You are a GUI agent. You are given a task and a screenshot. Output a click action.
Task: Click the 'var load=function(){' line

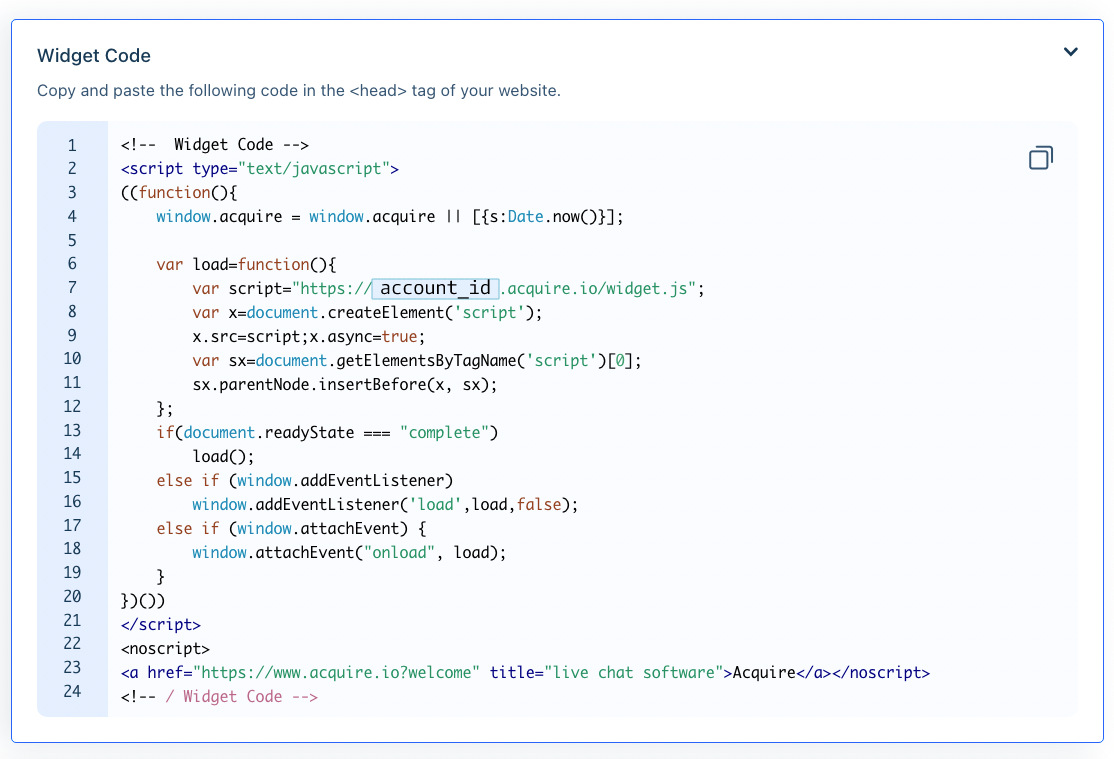(x=247, y=264)
